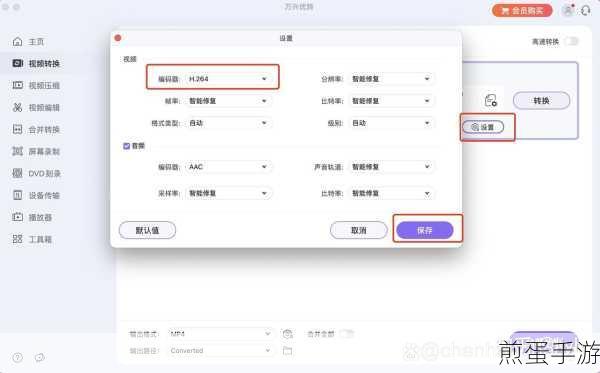This screenshot has height=373, width=600.
Task: Click the user account avatar icon
Action: (568, 10)
